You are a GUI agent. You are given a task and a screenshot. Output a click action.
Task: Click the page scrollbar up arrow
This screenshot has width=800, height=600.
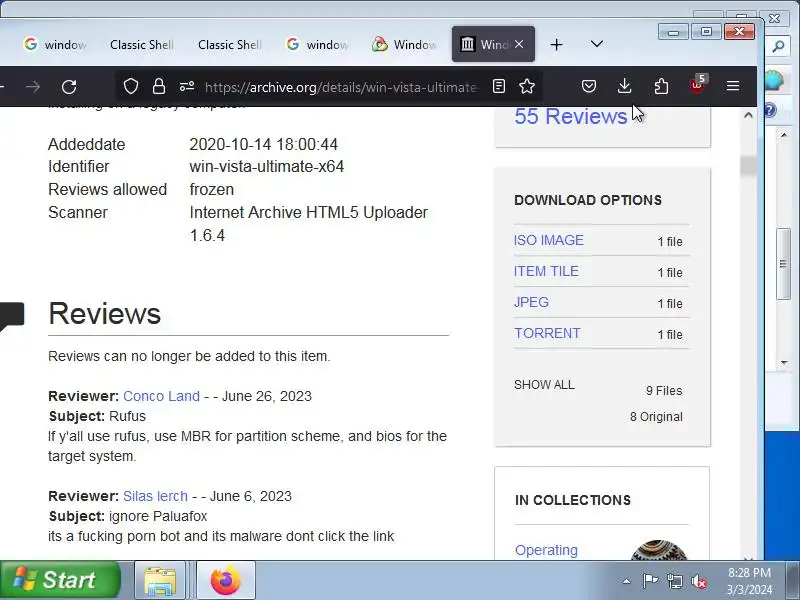click(748, 115)
